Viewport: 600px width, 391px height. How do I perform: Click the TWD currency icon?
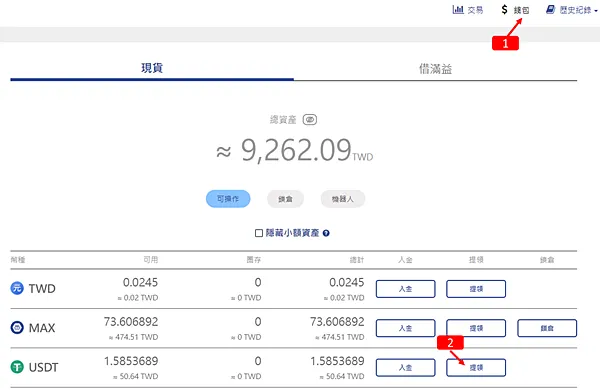tap(17, 288)
